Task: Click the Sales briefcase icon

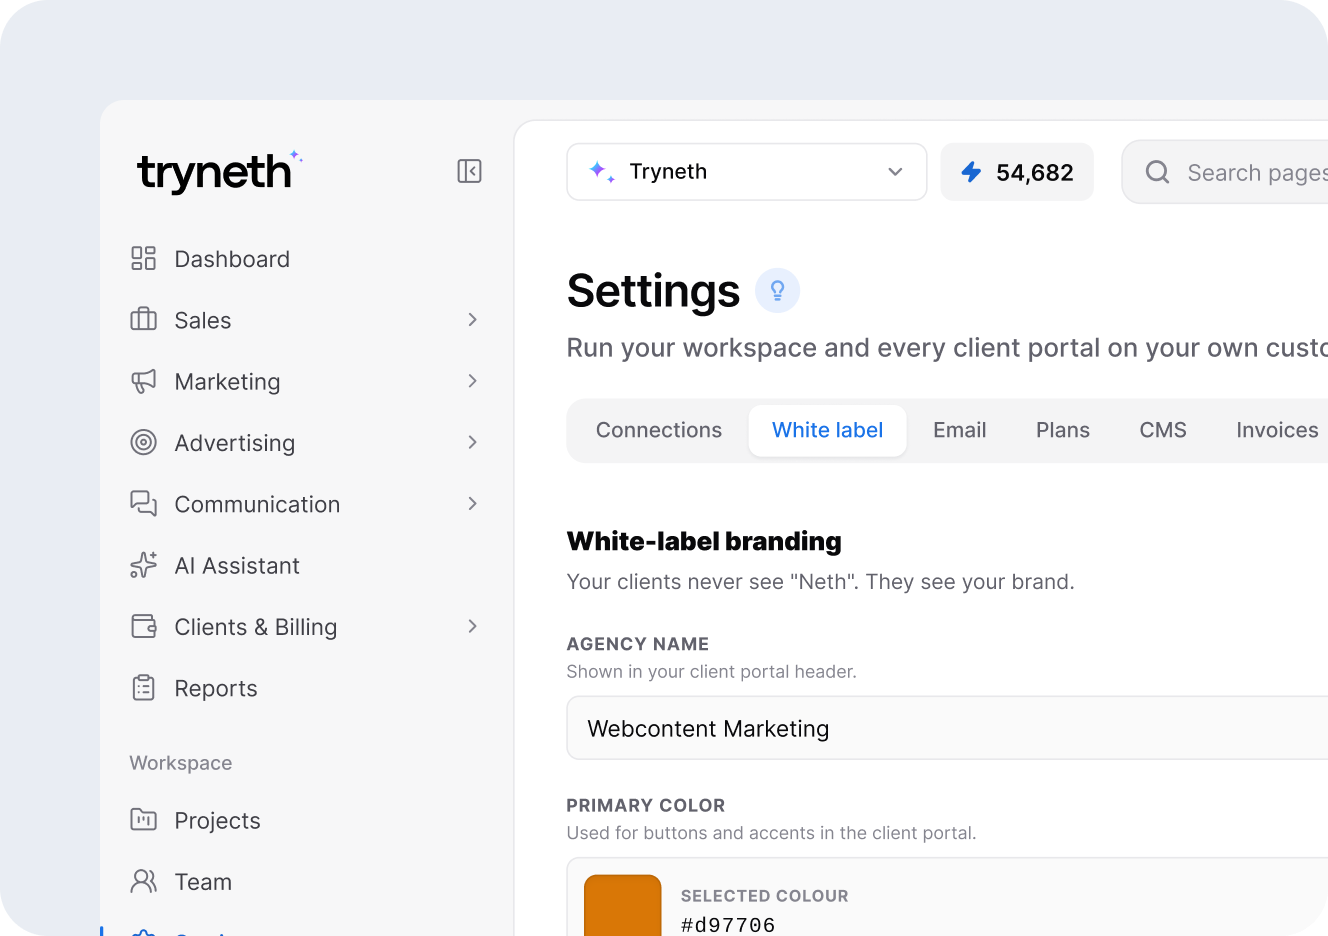Action: pyautogui.click(x=144, y=320)
